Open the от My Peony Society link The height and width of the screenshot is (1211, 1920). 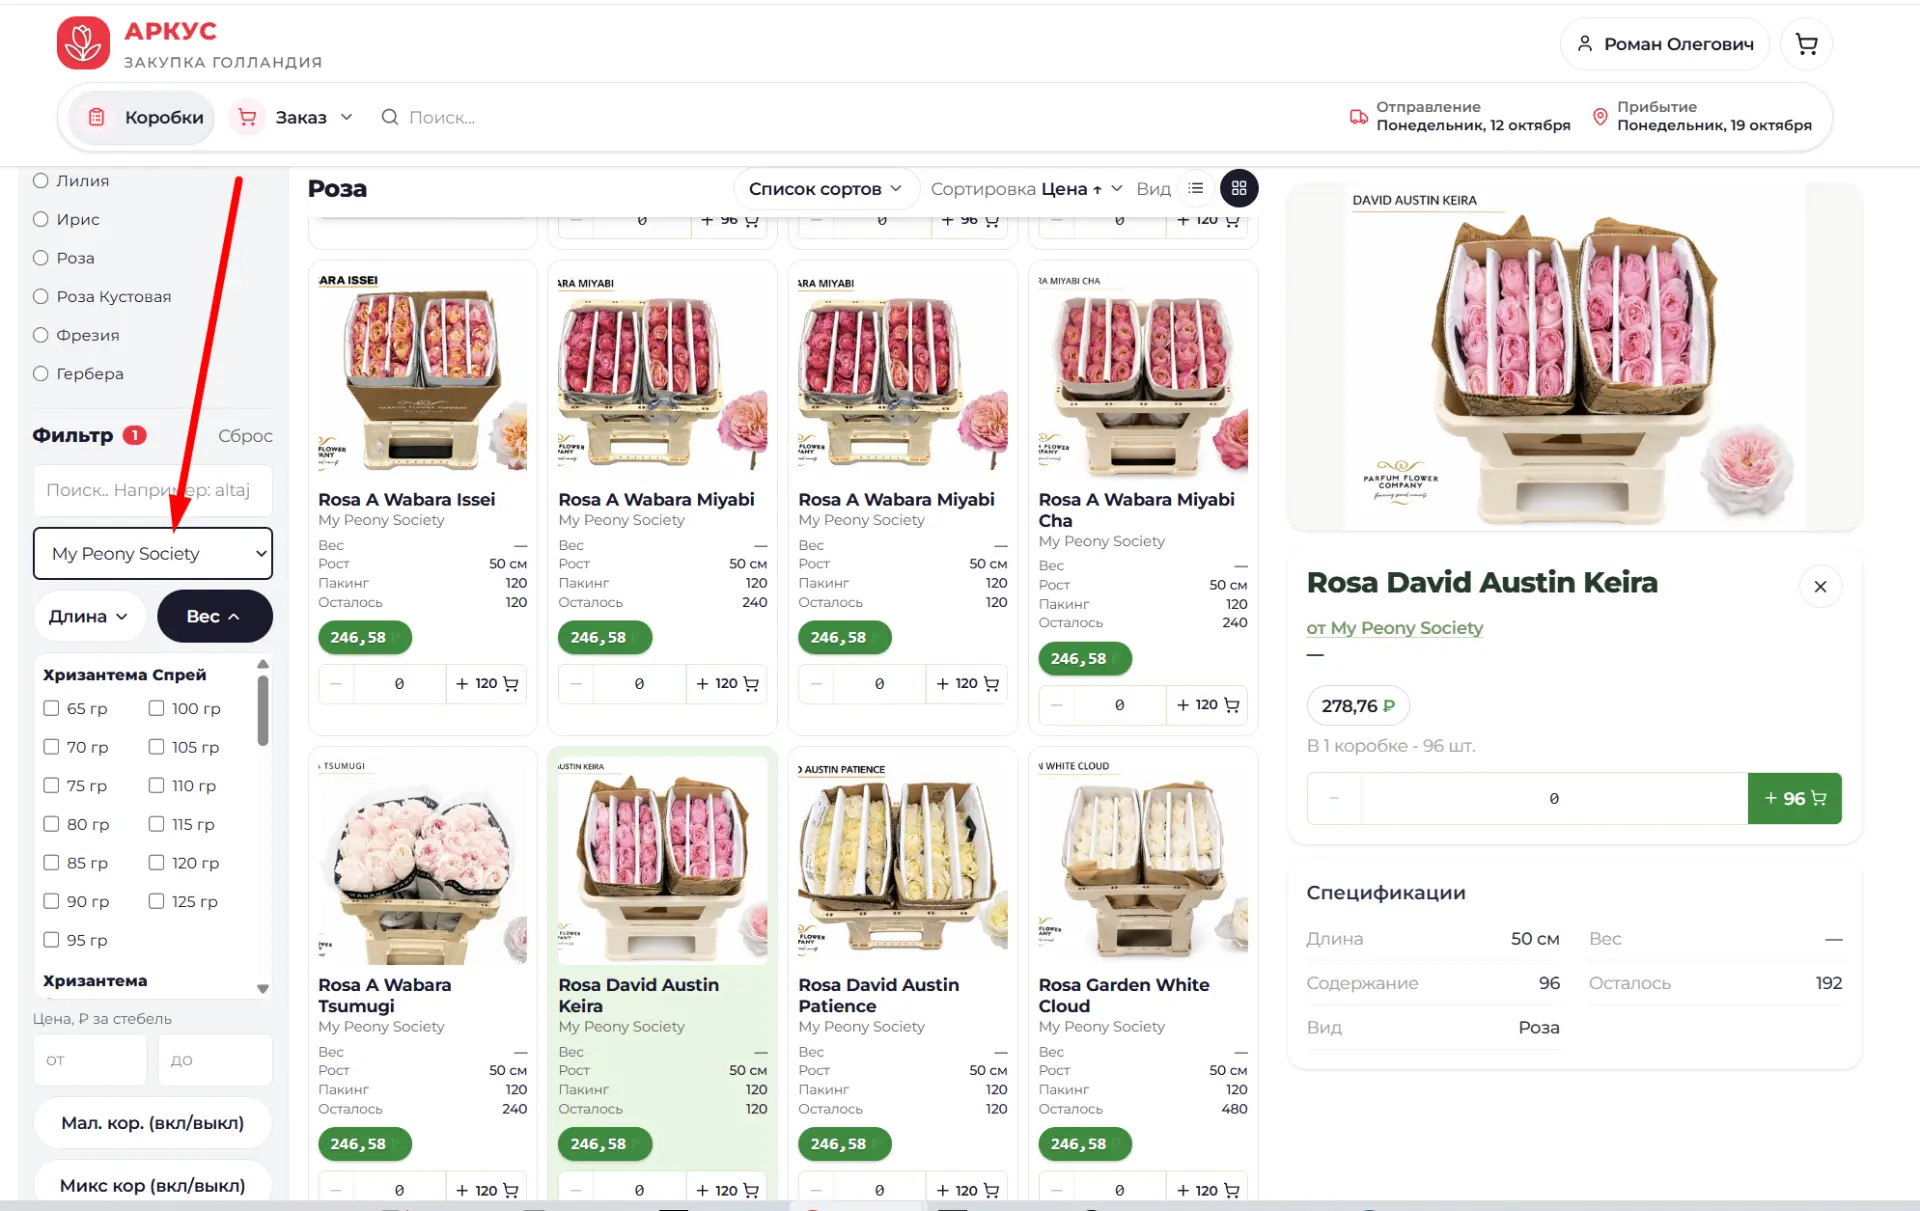pyautogui.click(x=1394, y=628)
